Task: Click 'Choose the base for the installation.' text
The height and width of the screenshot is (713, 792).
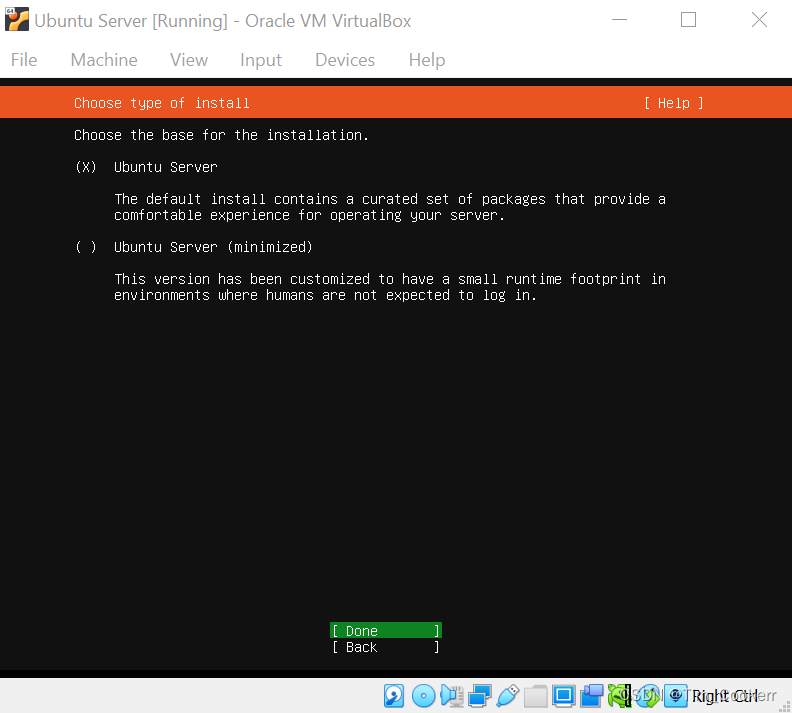Action: tap(221, 135)
